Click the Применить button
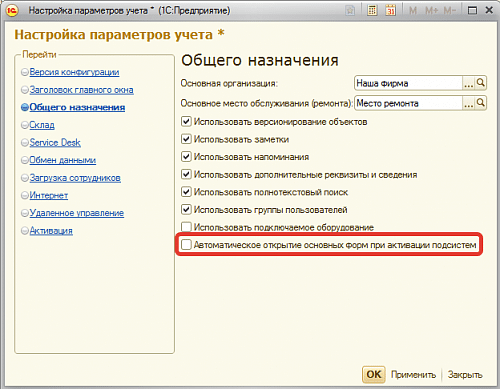 tap(413, 375)
